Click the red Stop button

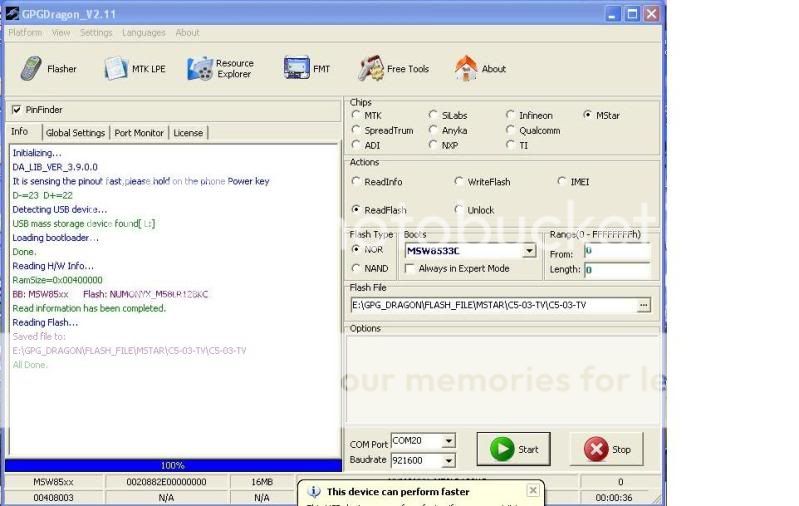point(606,449)
